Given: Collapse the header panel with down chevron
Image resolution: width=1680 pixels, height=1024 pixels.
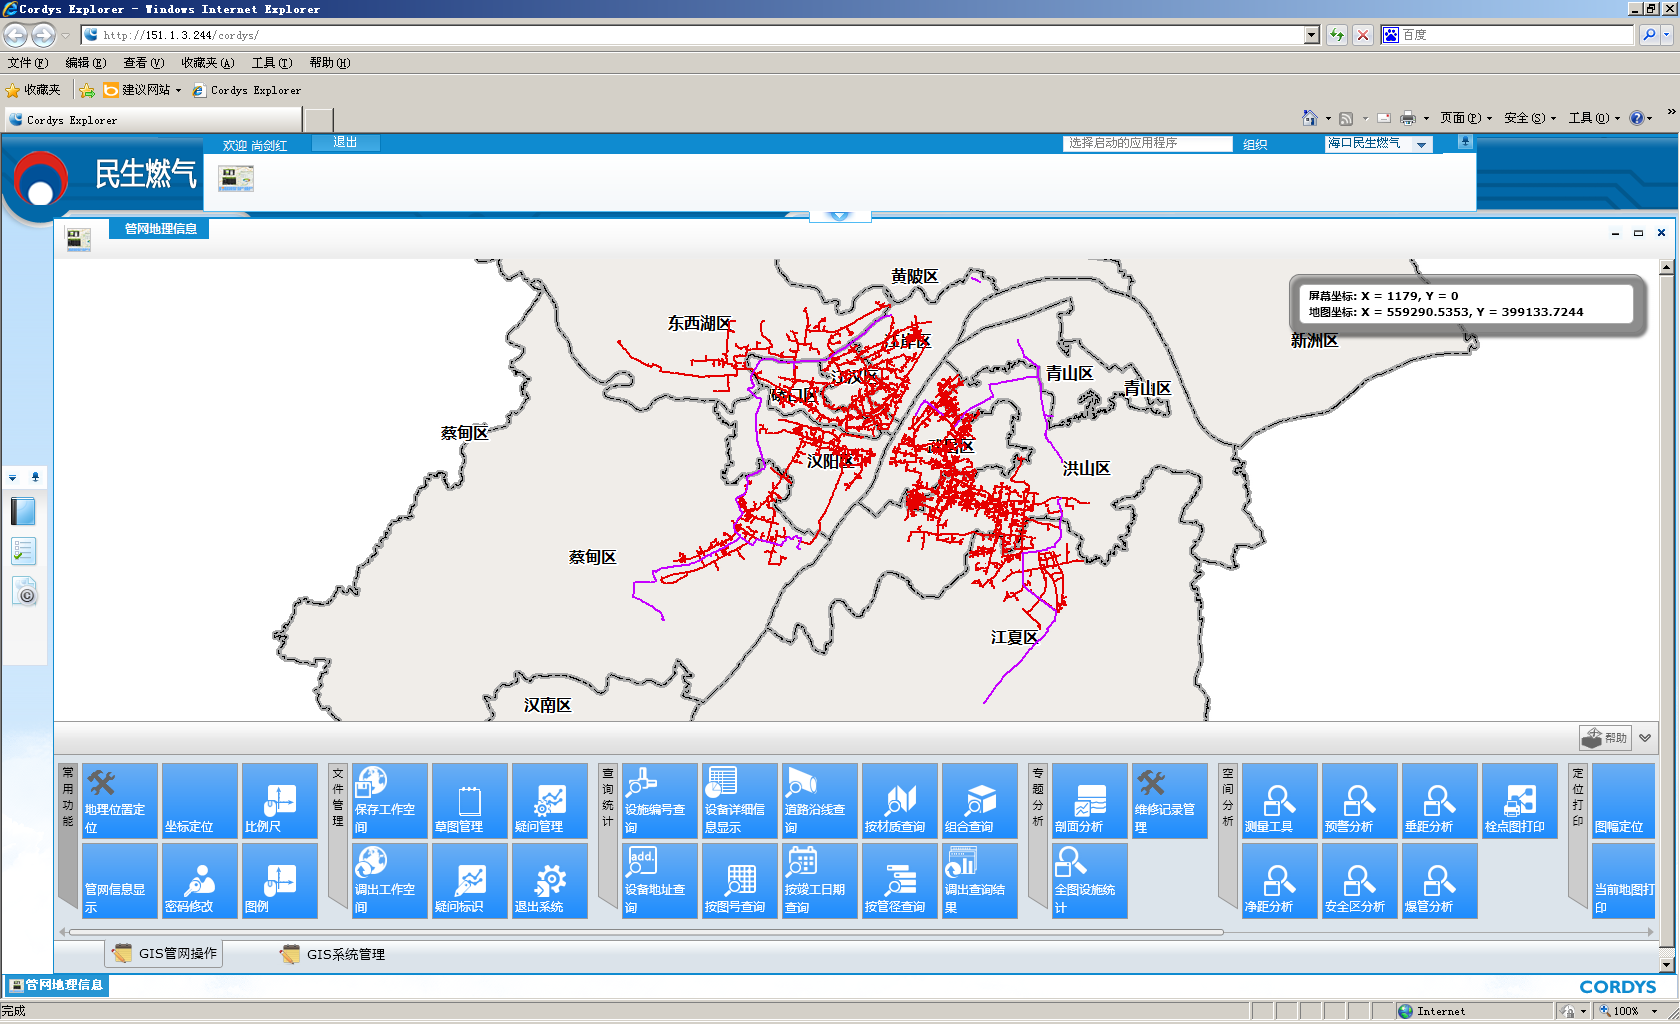Looking at the screenshot, I should point(839,216).
